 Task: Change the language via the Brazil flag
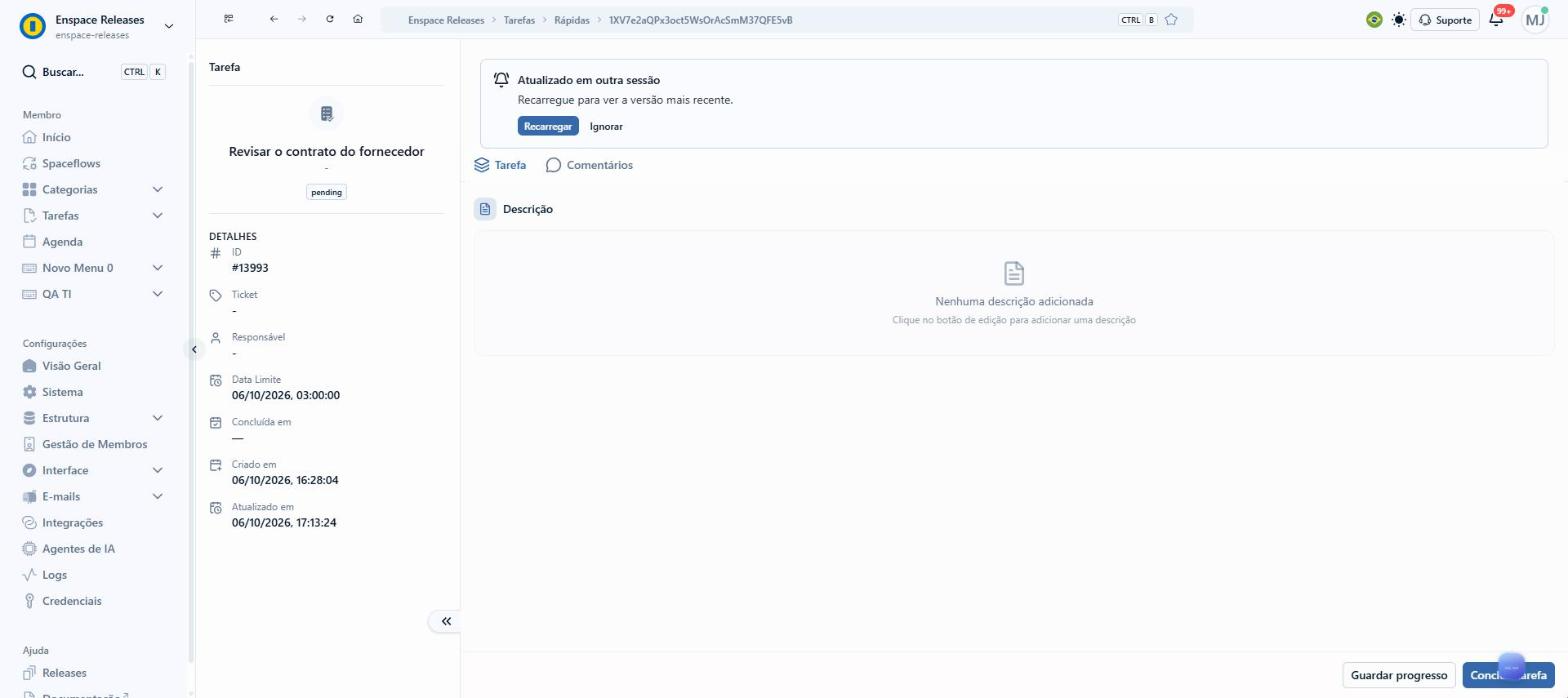point(1374,20)
